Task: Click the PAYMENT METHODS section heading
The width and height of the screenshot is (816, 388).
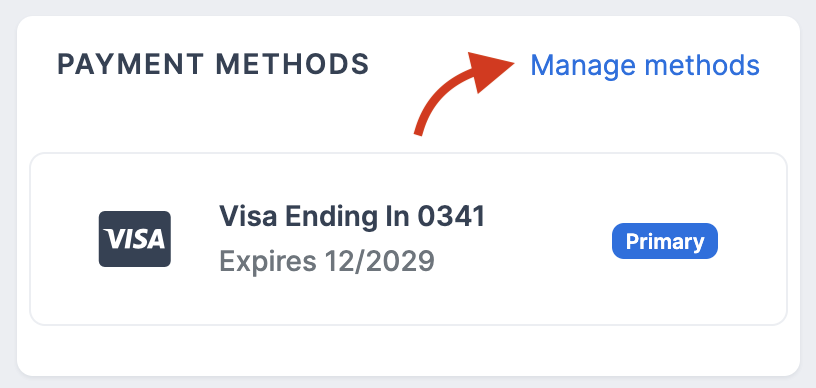Action: coord(213,64)
